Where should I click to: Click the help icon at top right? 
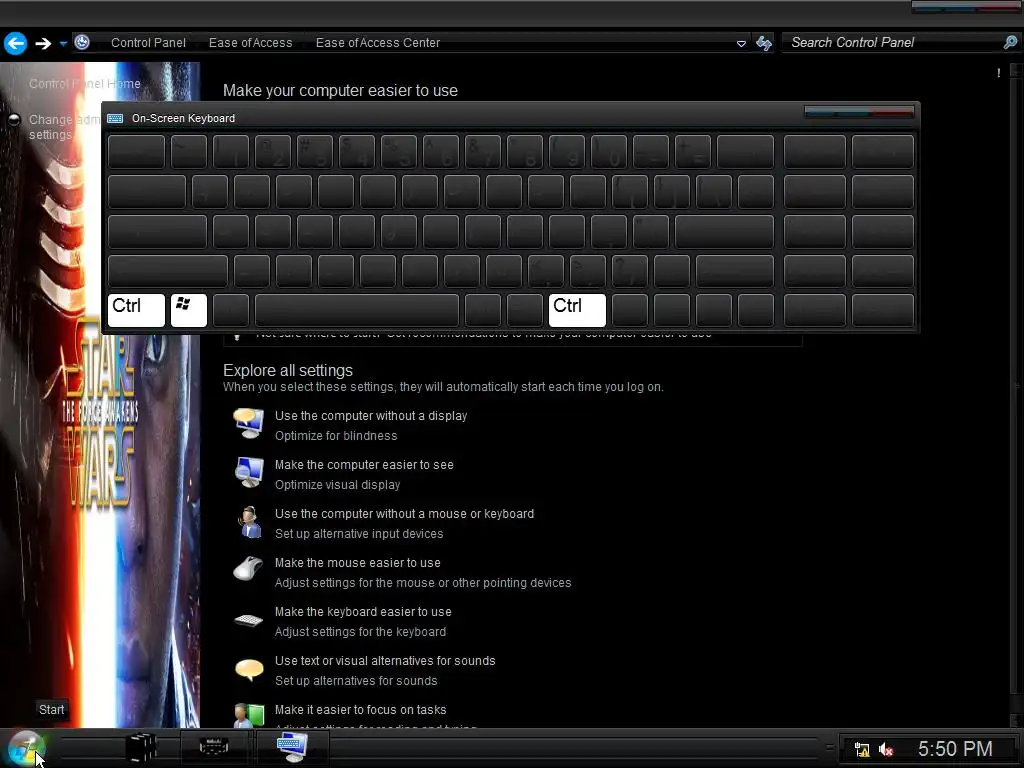coord(999,73)
